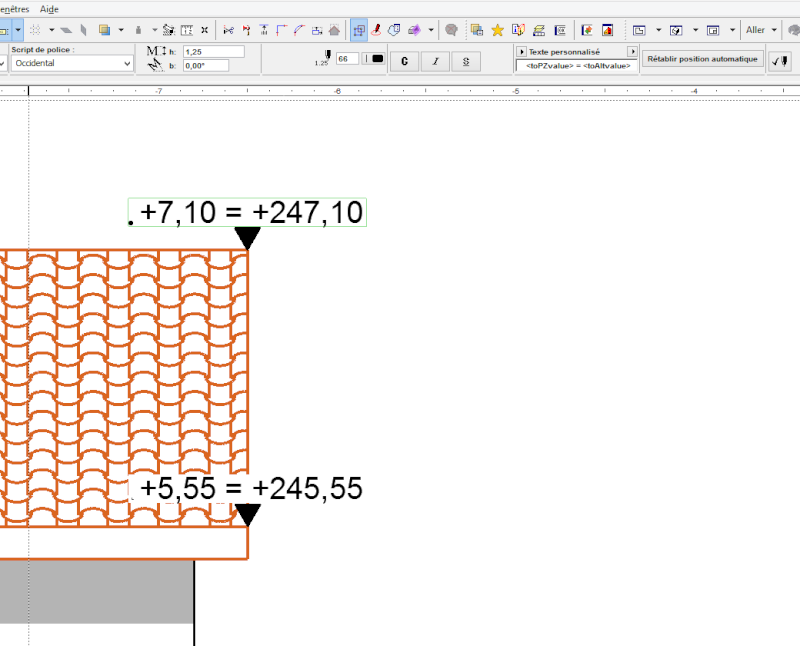This screenshot has width=800, height=646.
Task: Open the Script de police Occidental dropdown
Action: point(72,63)
